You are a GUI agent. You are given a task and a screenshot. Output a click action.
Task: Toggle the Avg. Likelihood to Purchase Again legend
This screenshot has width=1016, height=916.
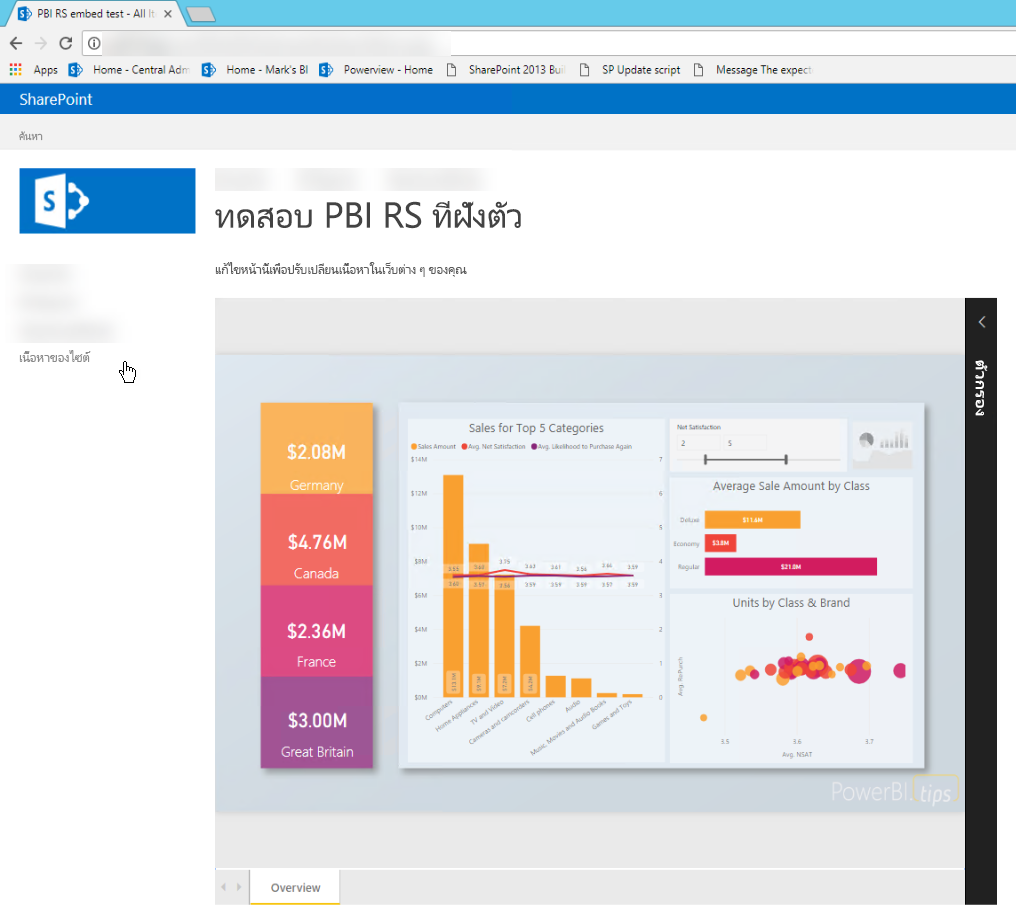coord(582,445)
